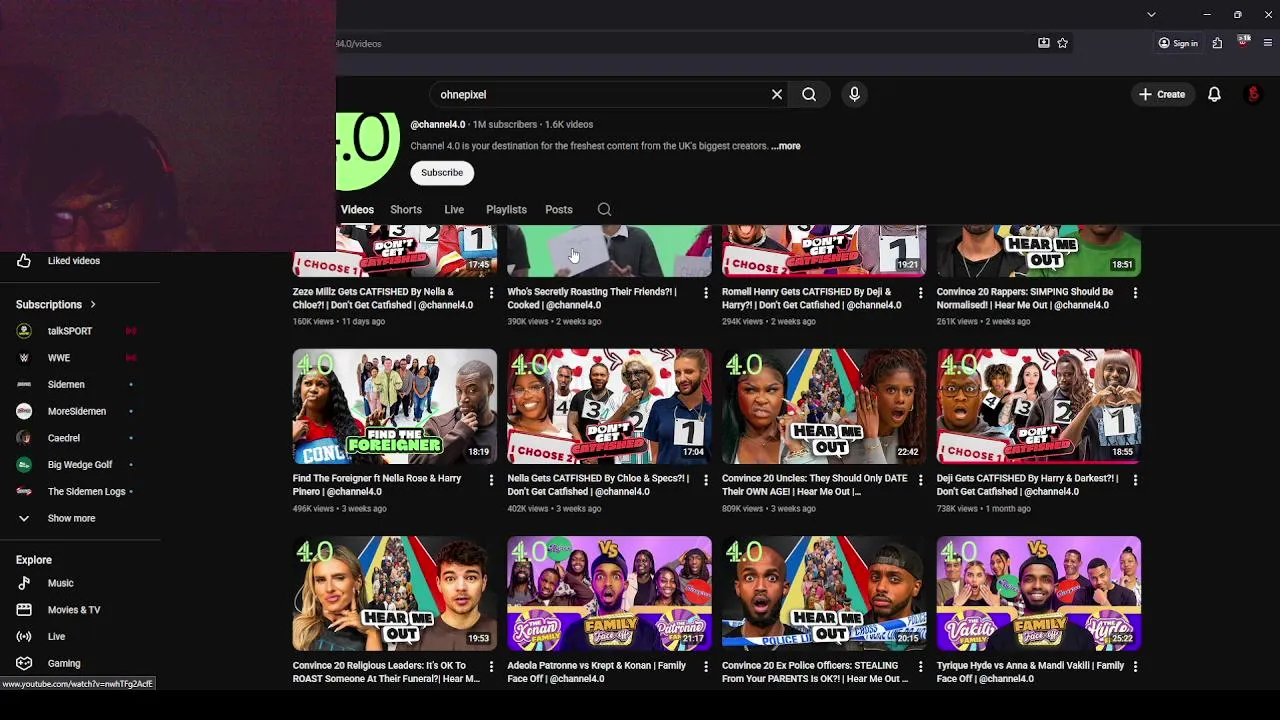Viewport: 1280px width, 720px height.
Task: Switch to the Live tab
Action: 454,209
